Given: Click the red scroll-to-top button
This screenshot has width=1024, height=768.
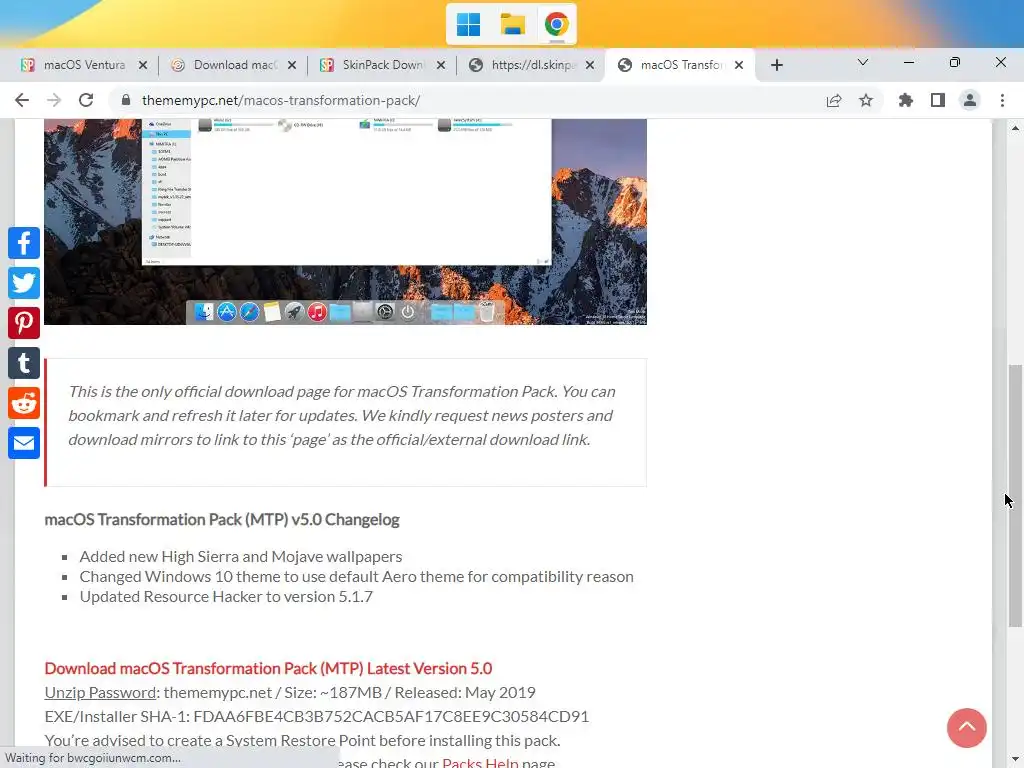Looking at the screenshot, I should [967, 728].
